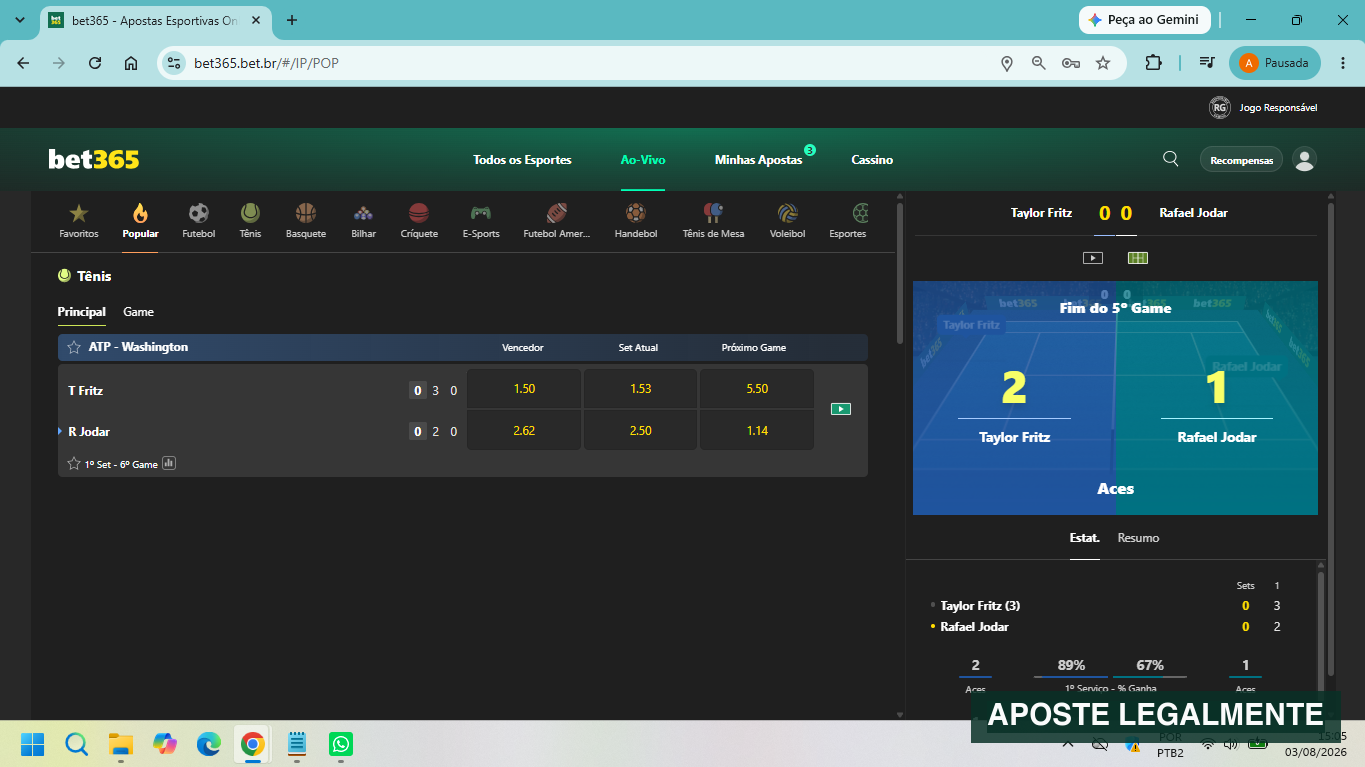Bet on T Fritz Vencedor odds 1.50
1365x767 pixels.
[524, 389]
